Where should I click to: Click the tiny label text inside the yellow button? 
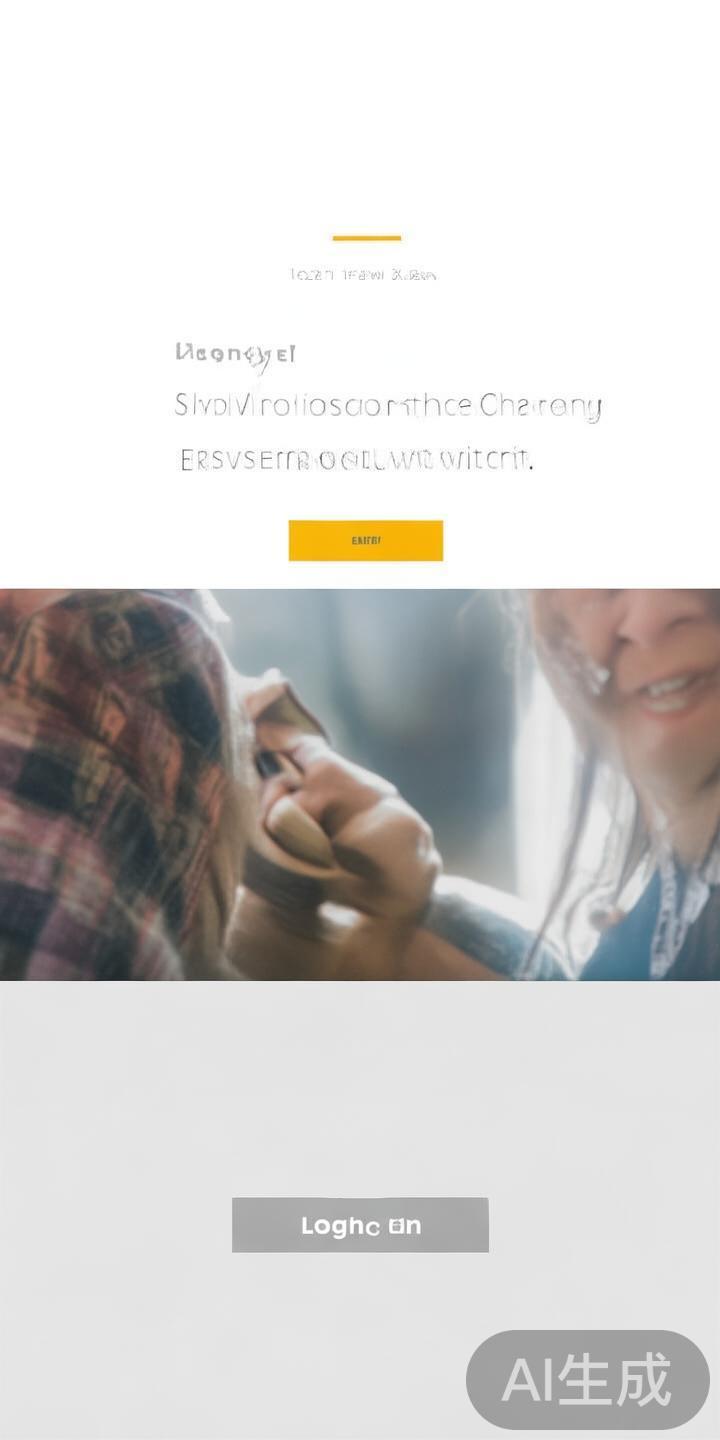[x=366, y=541]
